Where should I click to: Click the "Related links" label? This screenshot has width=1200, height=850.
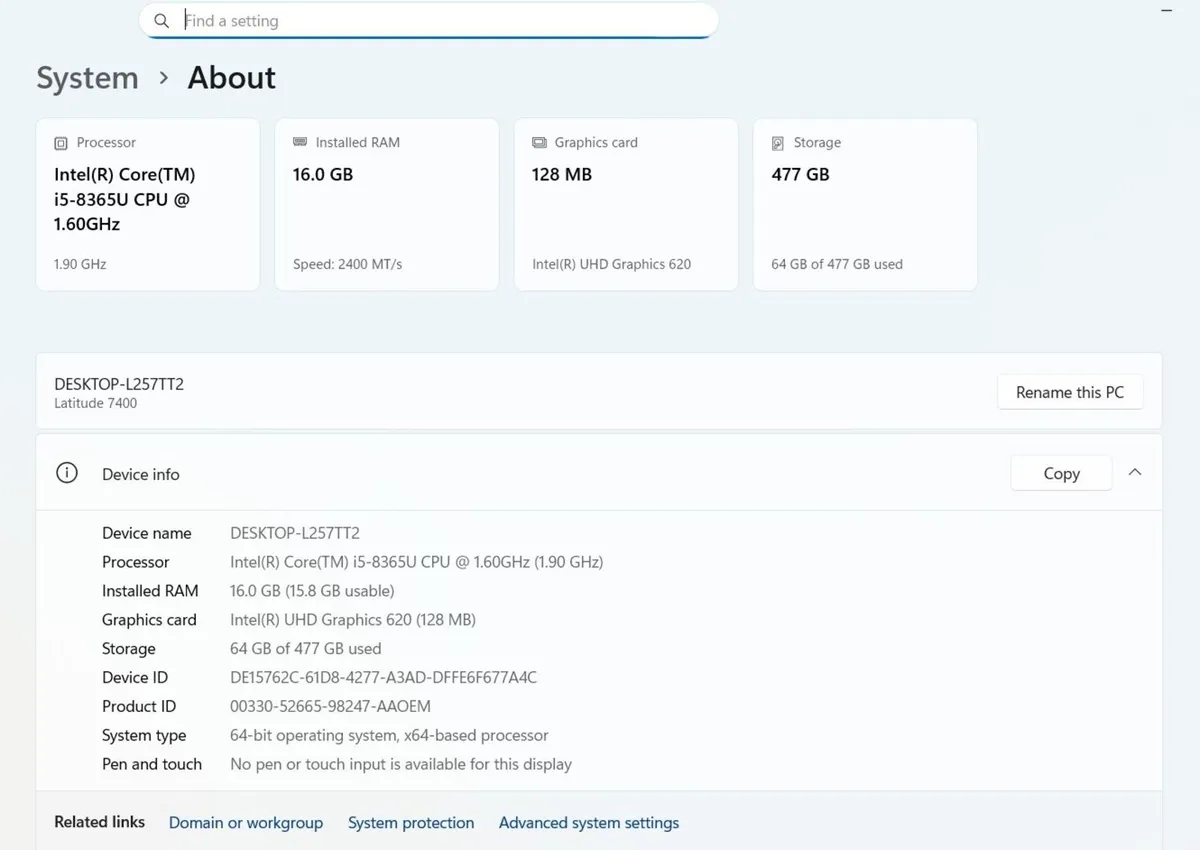pyautogui.click(x=99, y=822)
